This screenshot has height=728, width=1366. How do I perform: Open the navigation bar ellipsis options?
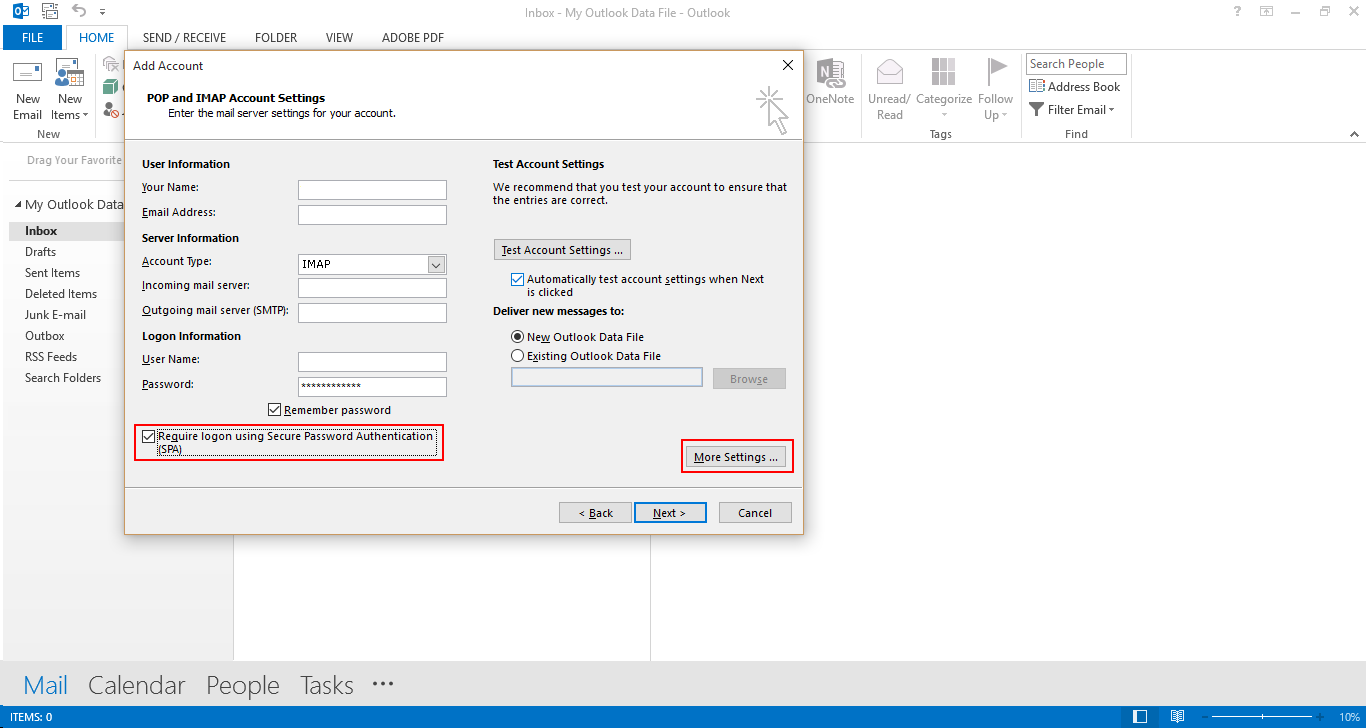pyautogui.click(x=383, y=684)
